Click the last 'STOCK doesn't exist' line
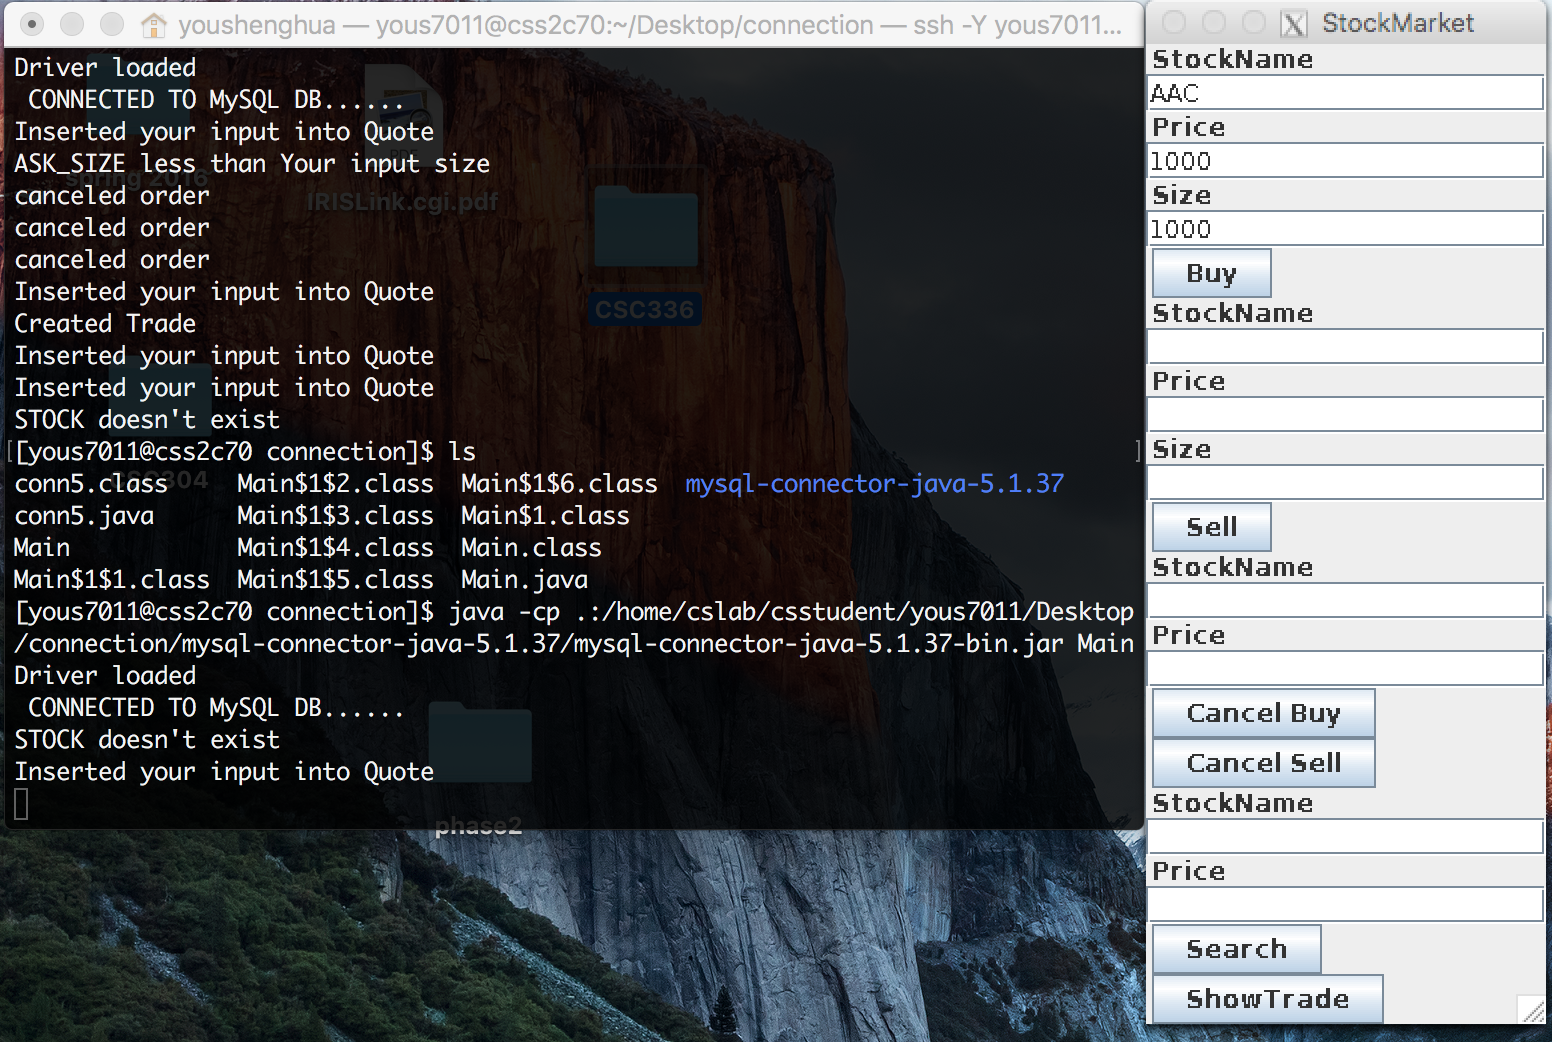Viewport: 1552px width, 1042px height. pyautogui.click(x=147, y=740)
